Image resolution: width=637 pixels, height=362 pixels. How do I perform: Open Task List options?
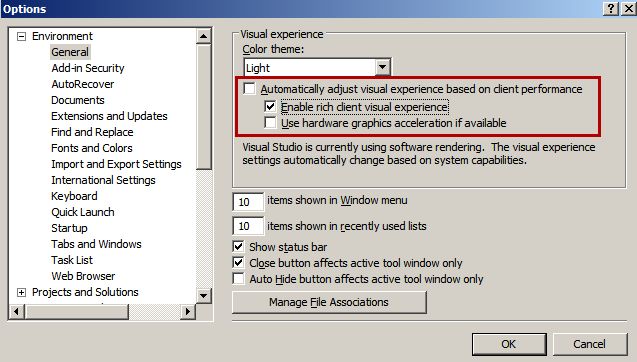tap(72, 260)
